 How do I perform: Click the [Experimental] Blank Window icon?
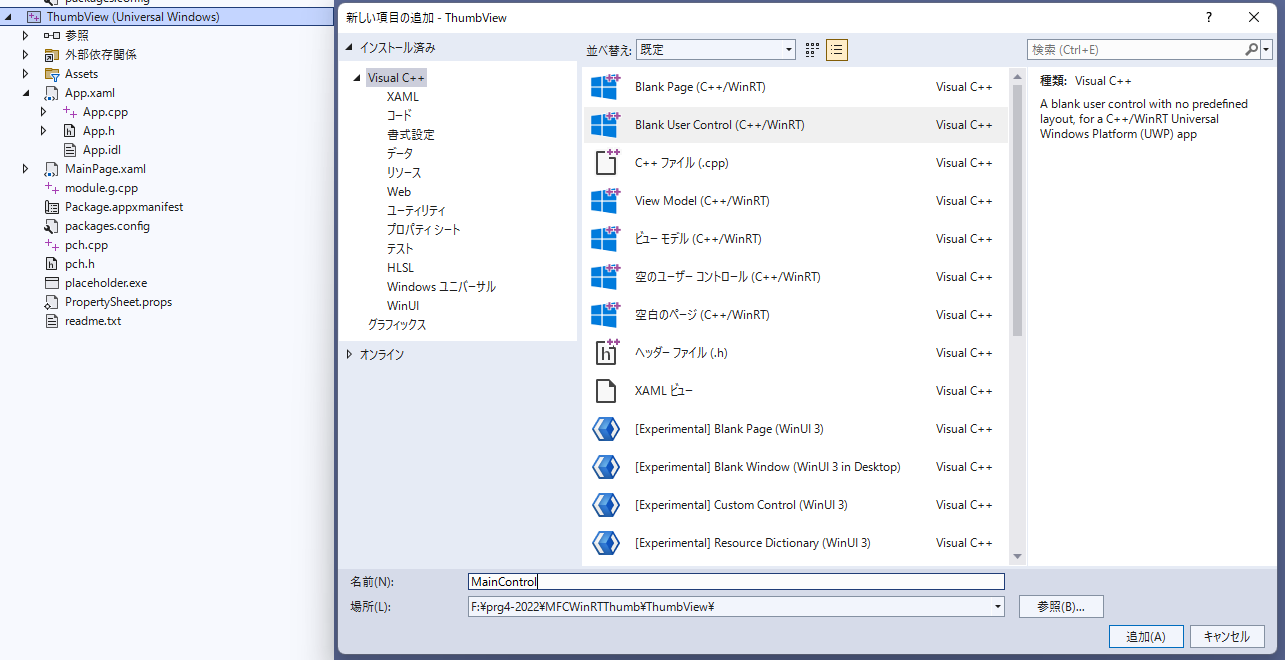(x=606, y=467)
